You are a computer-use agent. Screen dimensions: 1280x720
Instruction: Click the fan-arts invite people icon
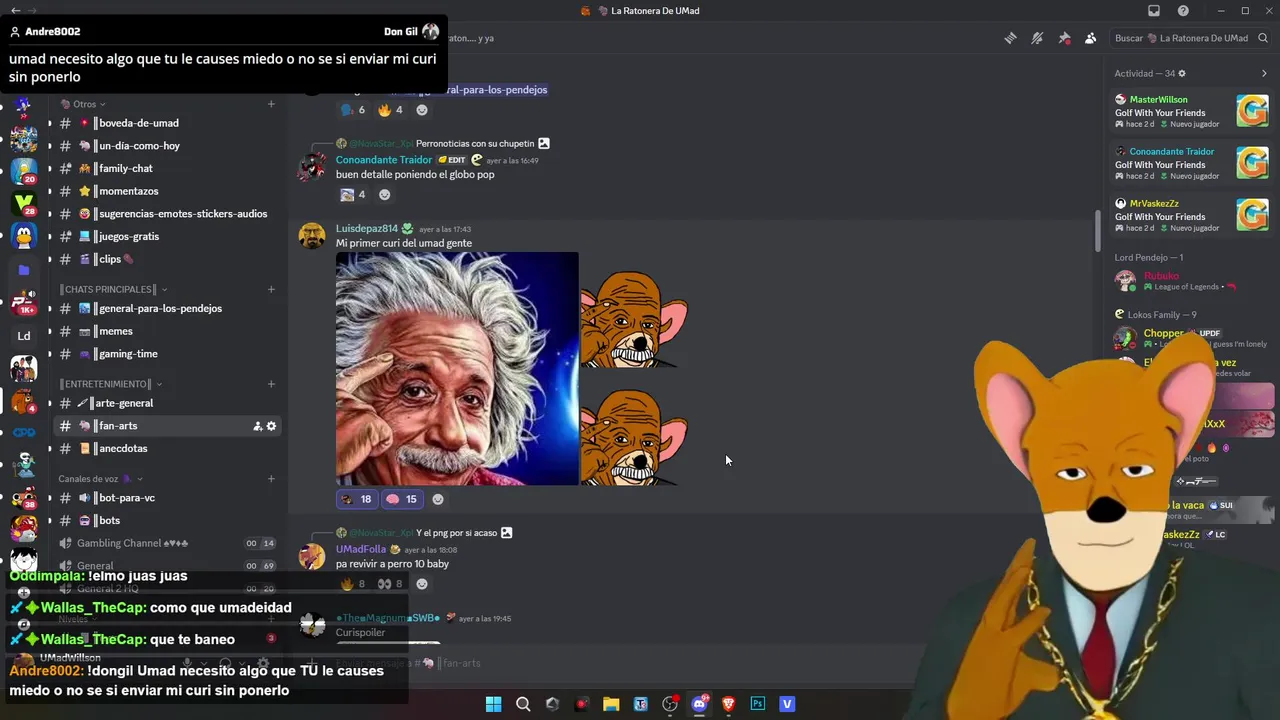(257, 426)
